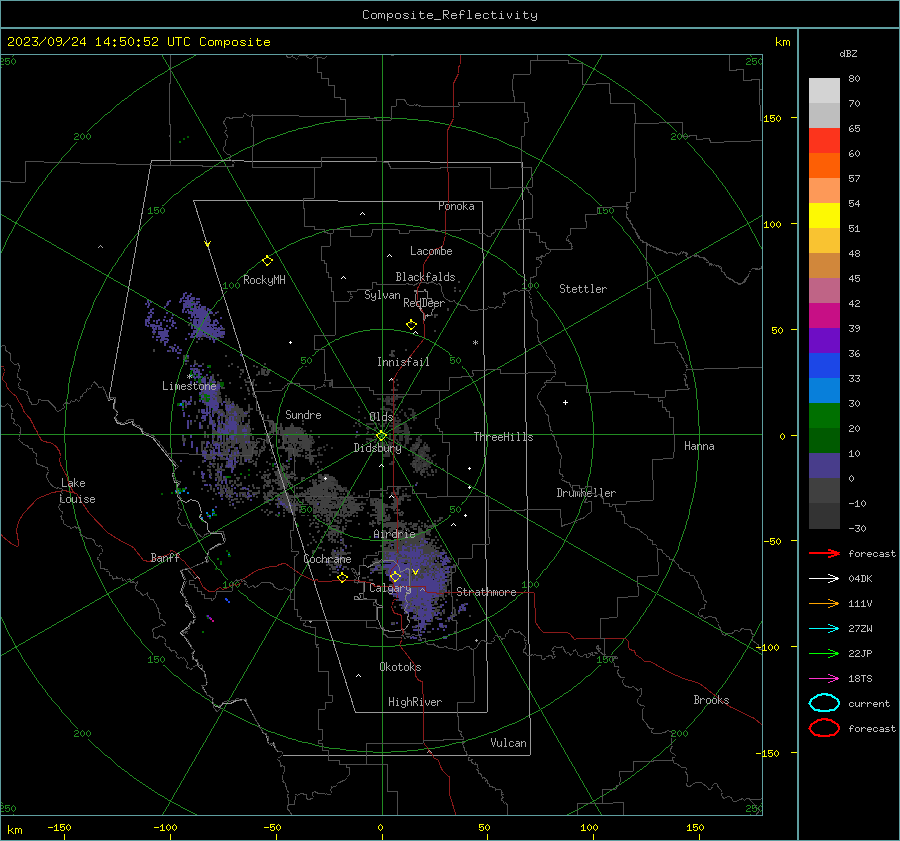The width and height of the screenshot is (900, 841).
Task: Select the light gray 70-80 dBZ swatch
Action: click(x=824, y=91)
